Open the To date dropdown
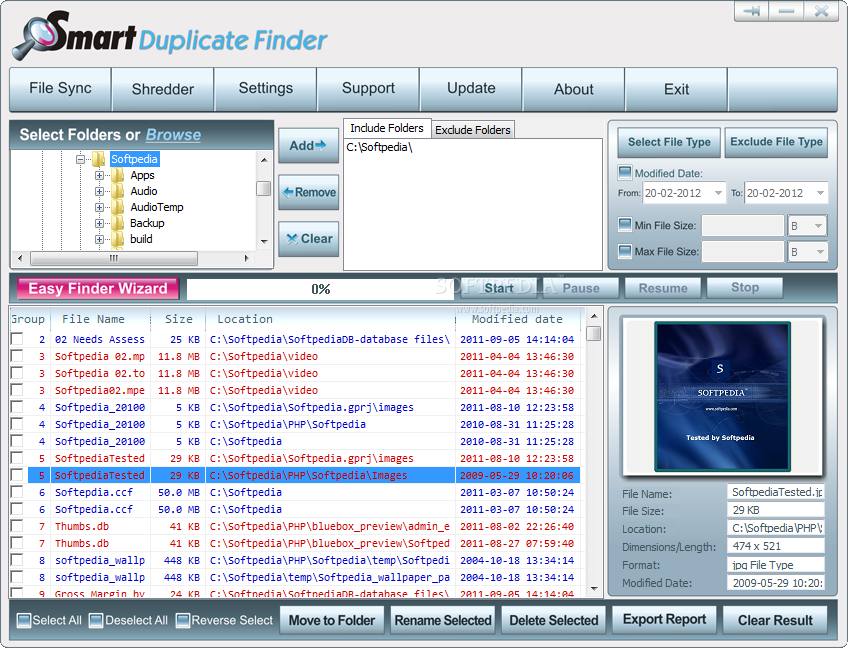The width and height of the screenshot is (848, 648). 820,193
